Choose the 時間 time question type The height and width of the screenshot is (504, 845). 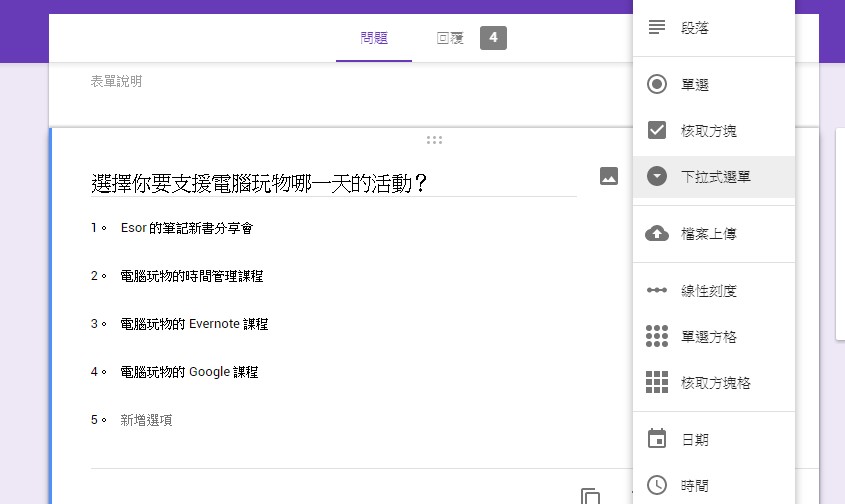point(714,486)
